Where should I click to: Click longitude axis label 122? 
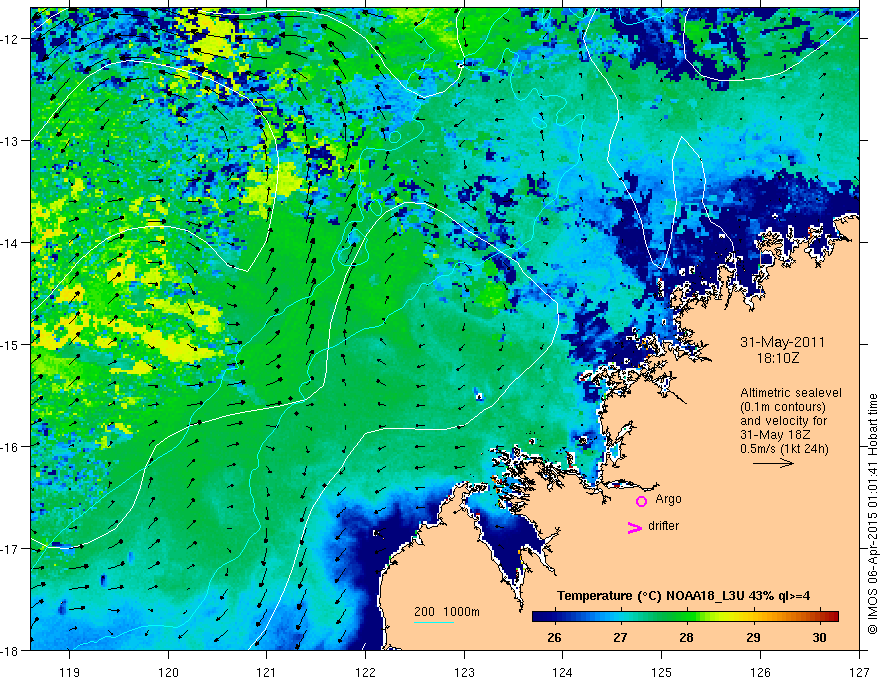pos(365,672)
